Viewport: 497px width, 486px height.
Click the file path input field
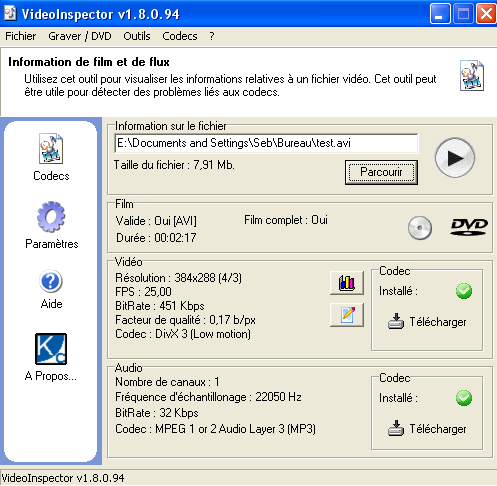[266, 143]
